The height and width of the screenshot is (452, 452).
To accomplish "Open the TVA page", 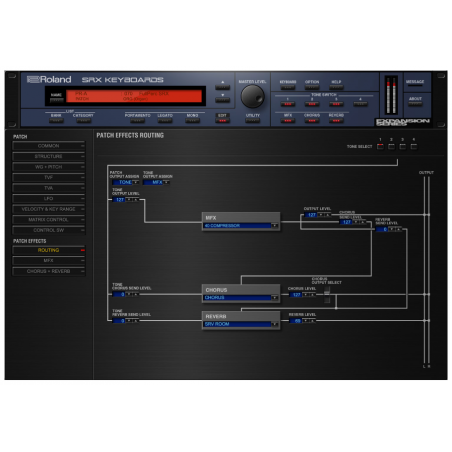I will [x=49, y=188].
